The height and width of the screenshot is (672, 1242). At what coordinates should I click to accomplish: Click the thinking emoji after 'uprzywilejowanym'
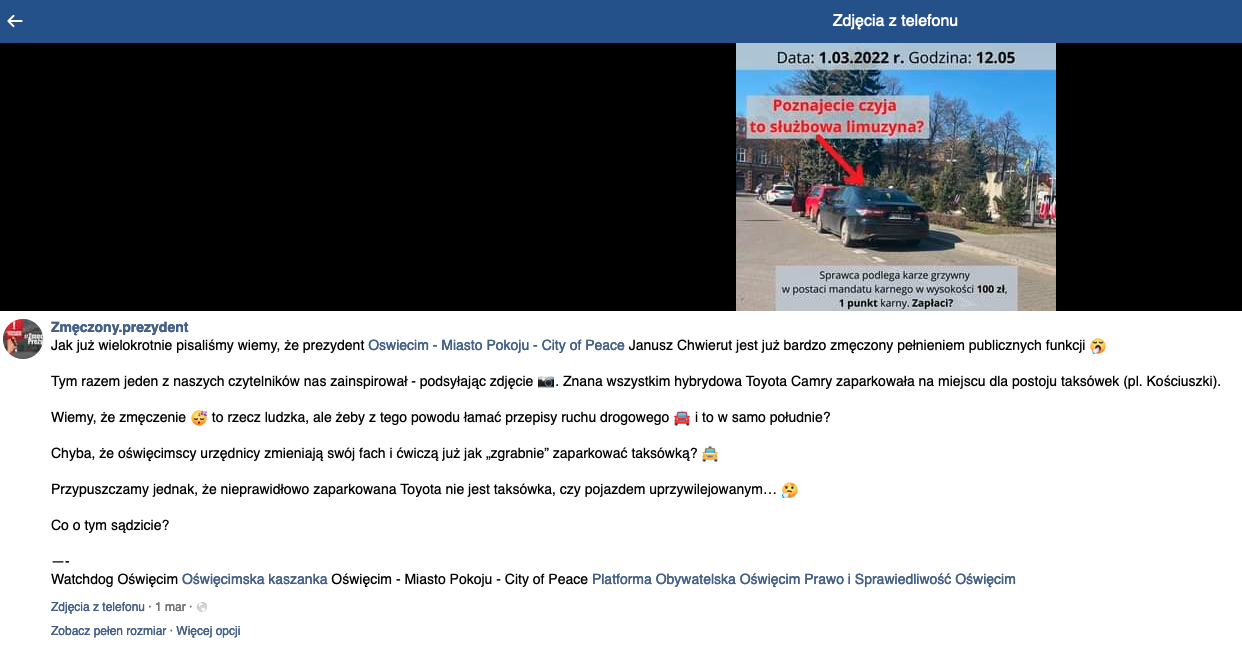click(x=790, y=490)
